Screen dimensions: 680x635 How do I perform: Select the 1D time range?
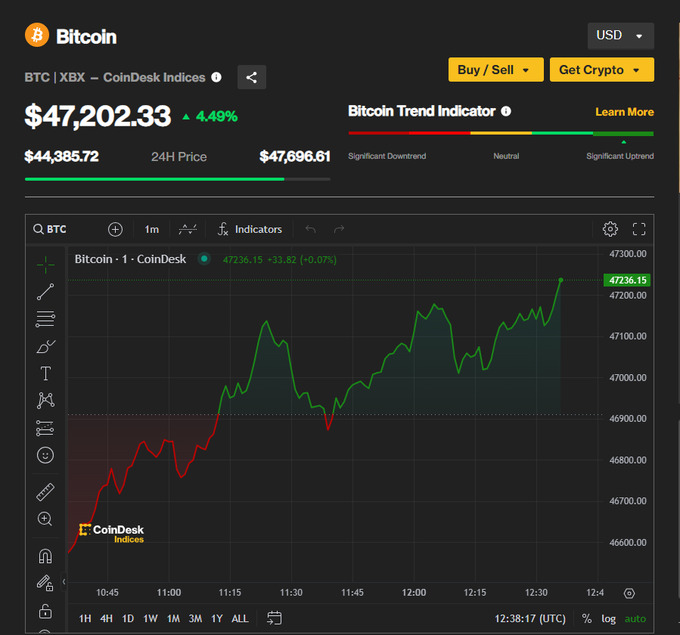[x=128, y=619]
